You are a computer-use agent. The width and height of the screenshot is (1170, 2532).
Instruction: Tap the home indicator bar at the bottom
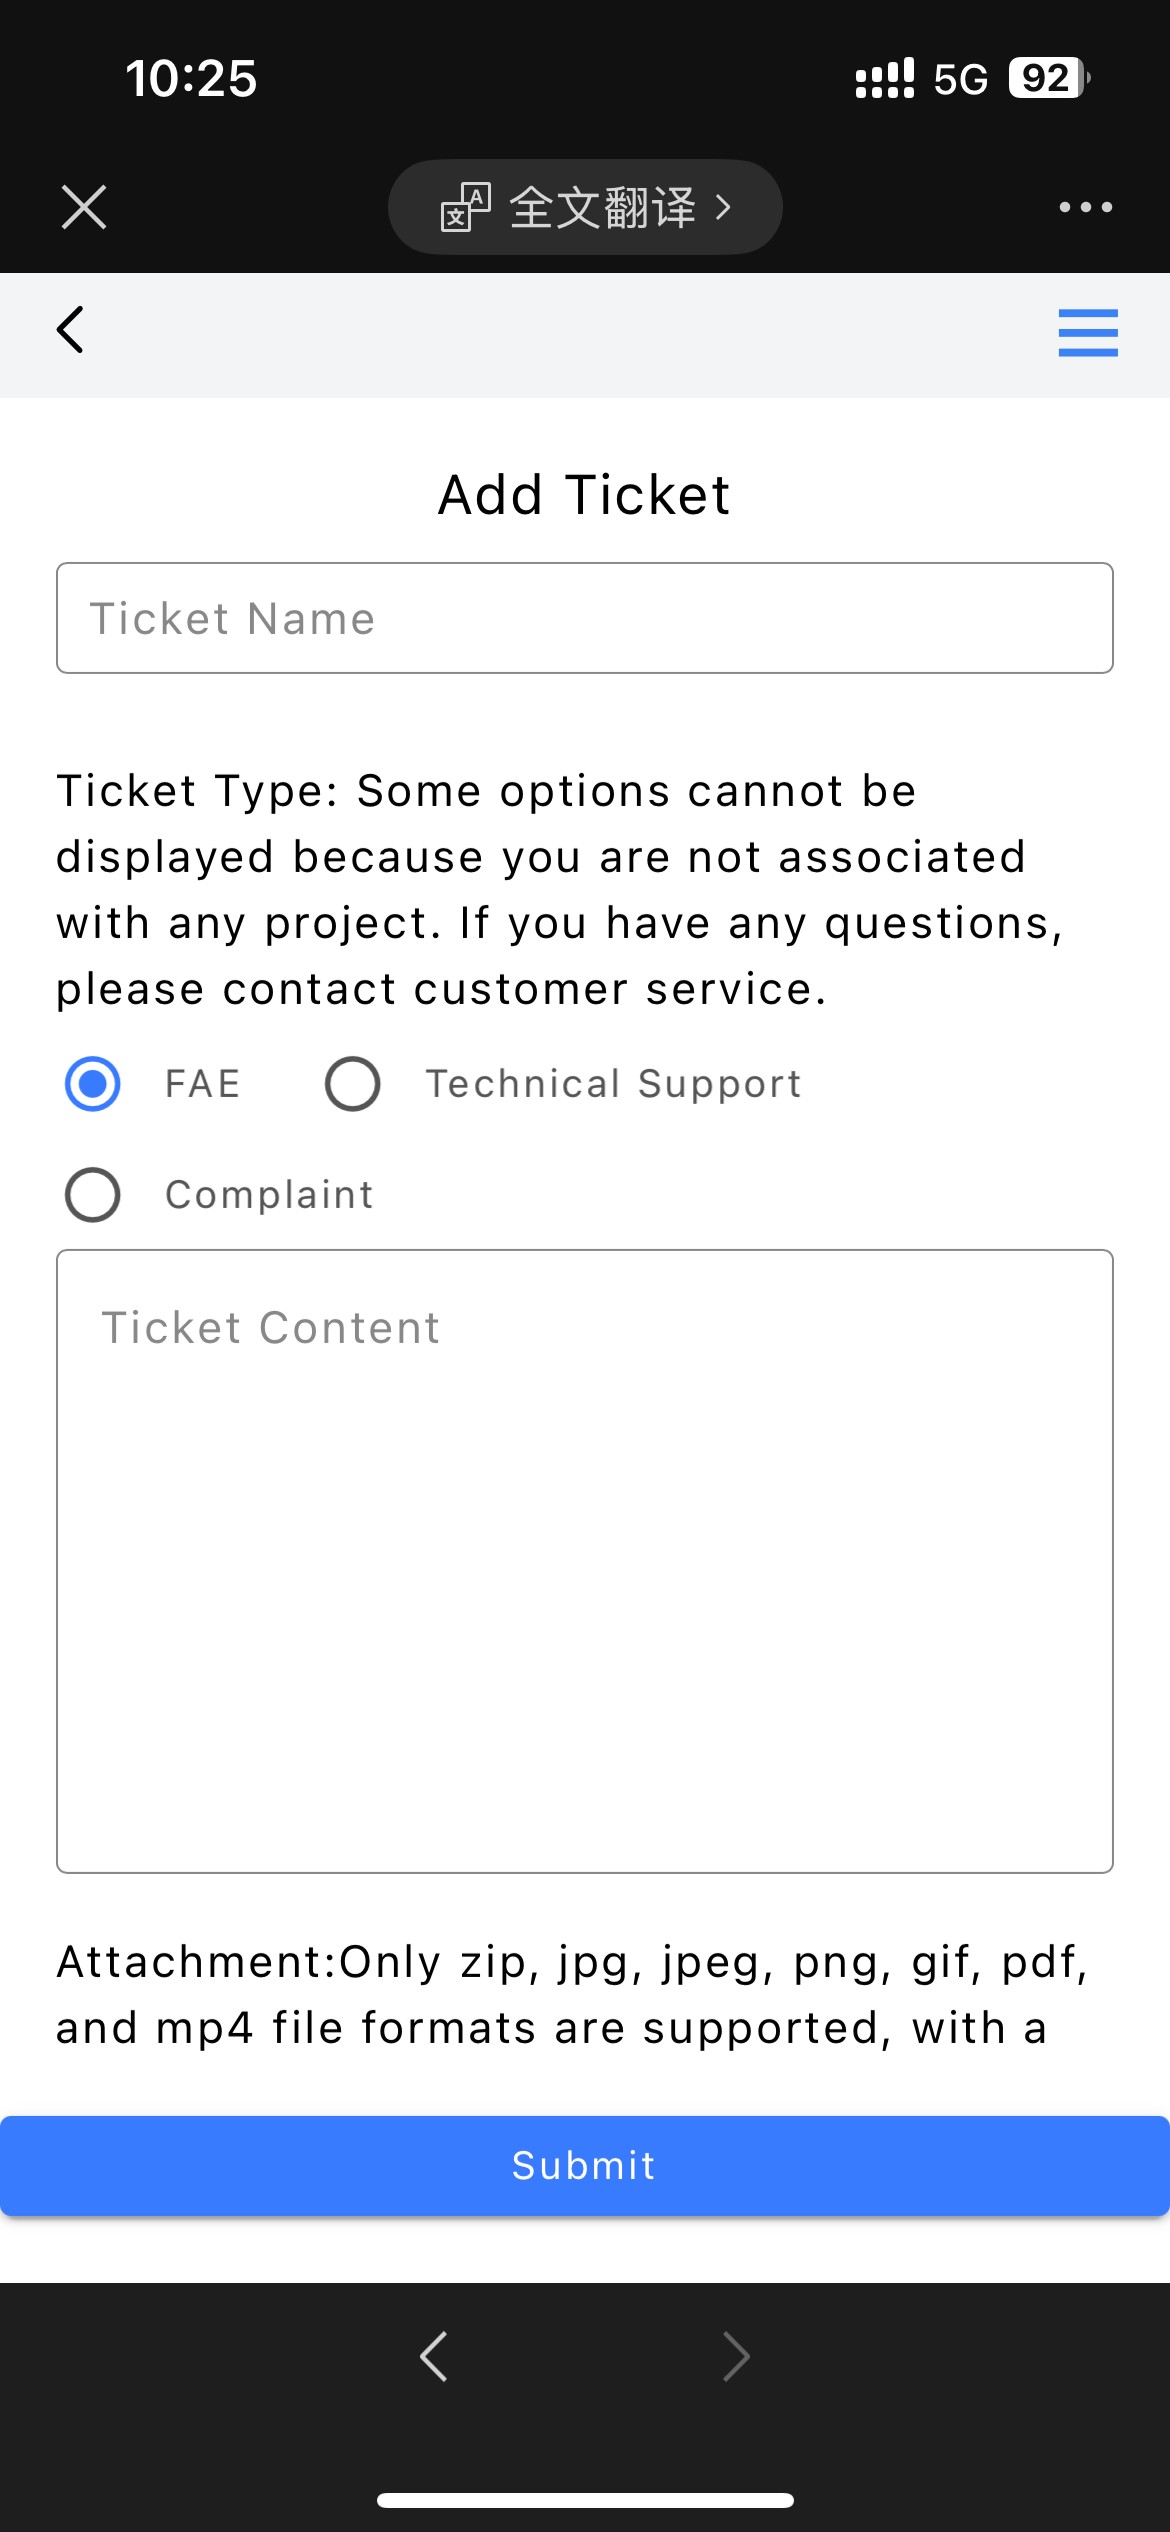pos(585,2501)
